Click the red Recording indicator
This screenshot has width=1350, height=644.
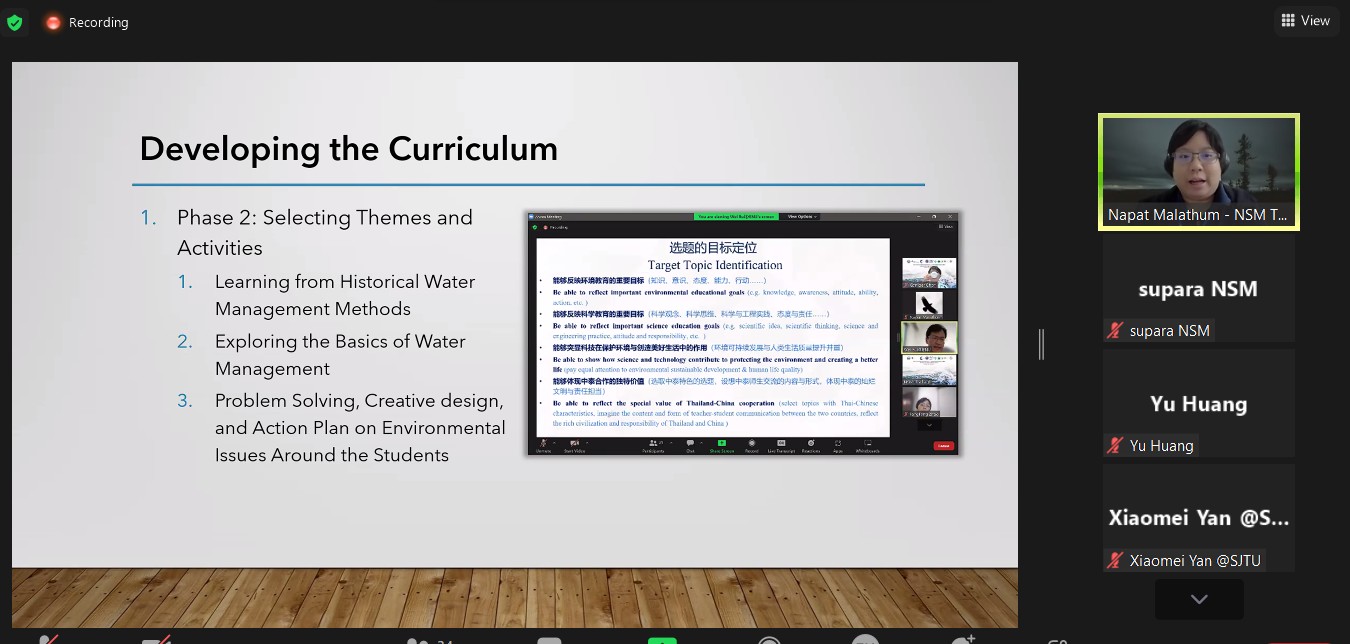tap(87, 22)
